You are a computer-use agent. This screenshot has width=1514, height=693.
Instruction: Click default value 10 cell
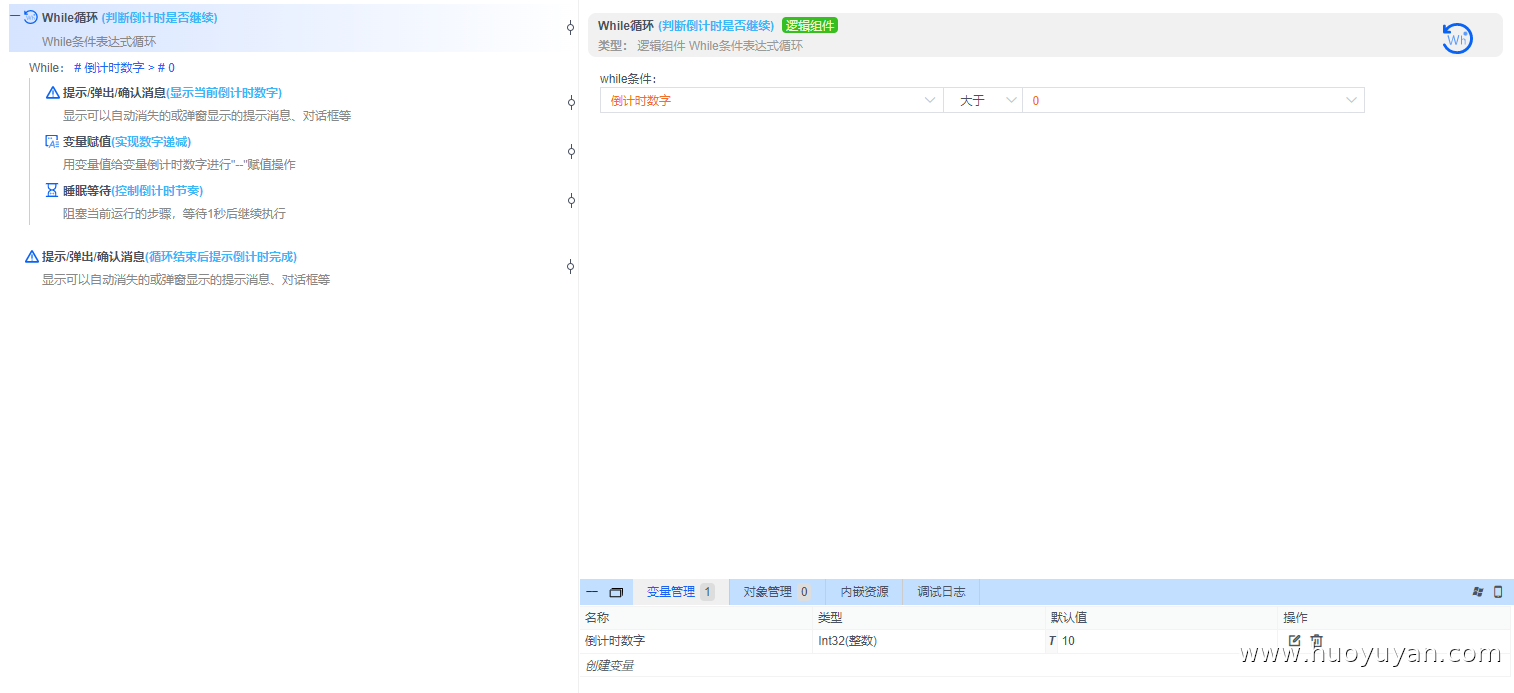click(1161, 641)
